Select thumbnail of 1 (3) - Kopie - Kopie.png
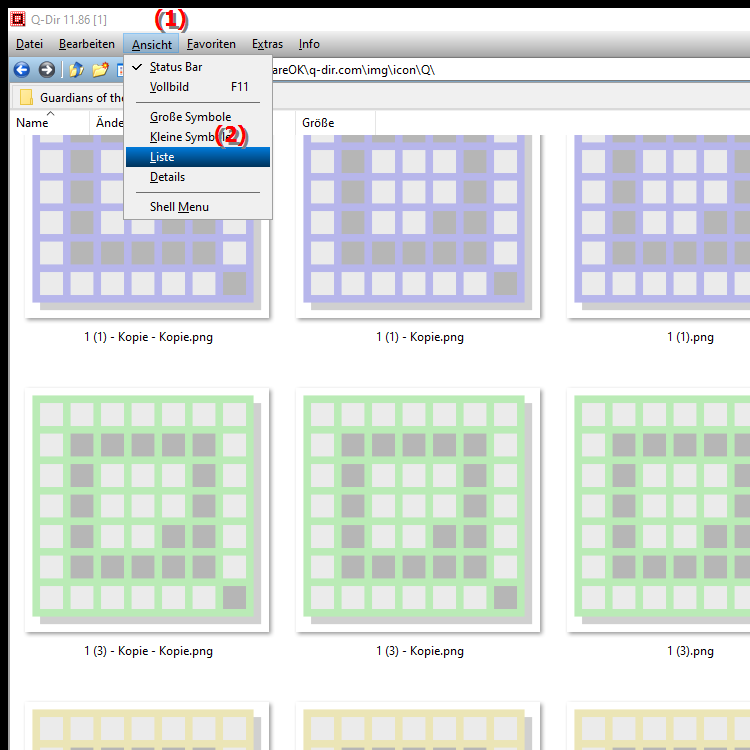This screenshot has width=750, height=750. (147, 510)
